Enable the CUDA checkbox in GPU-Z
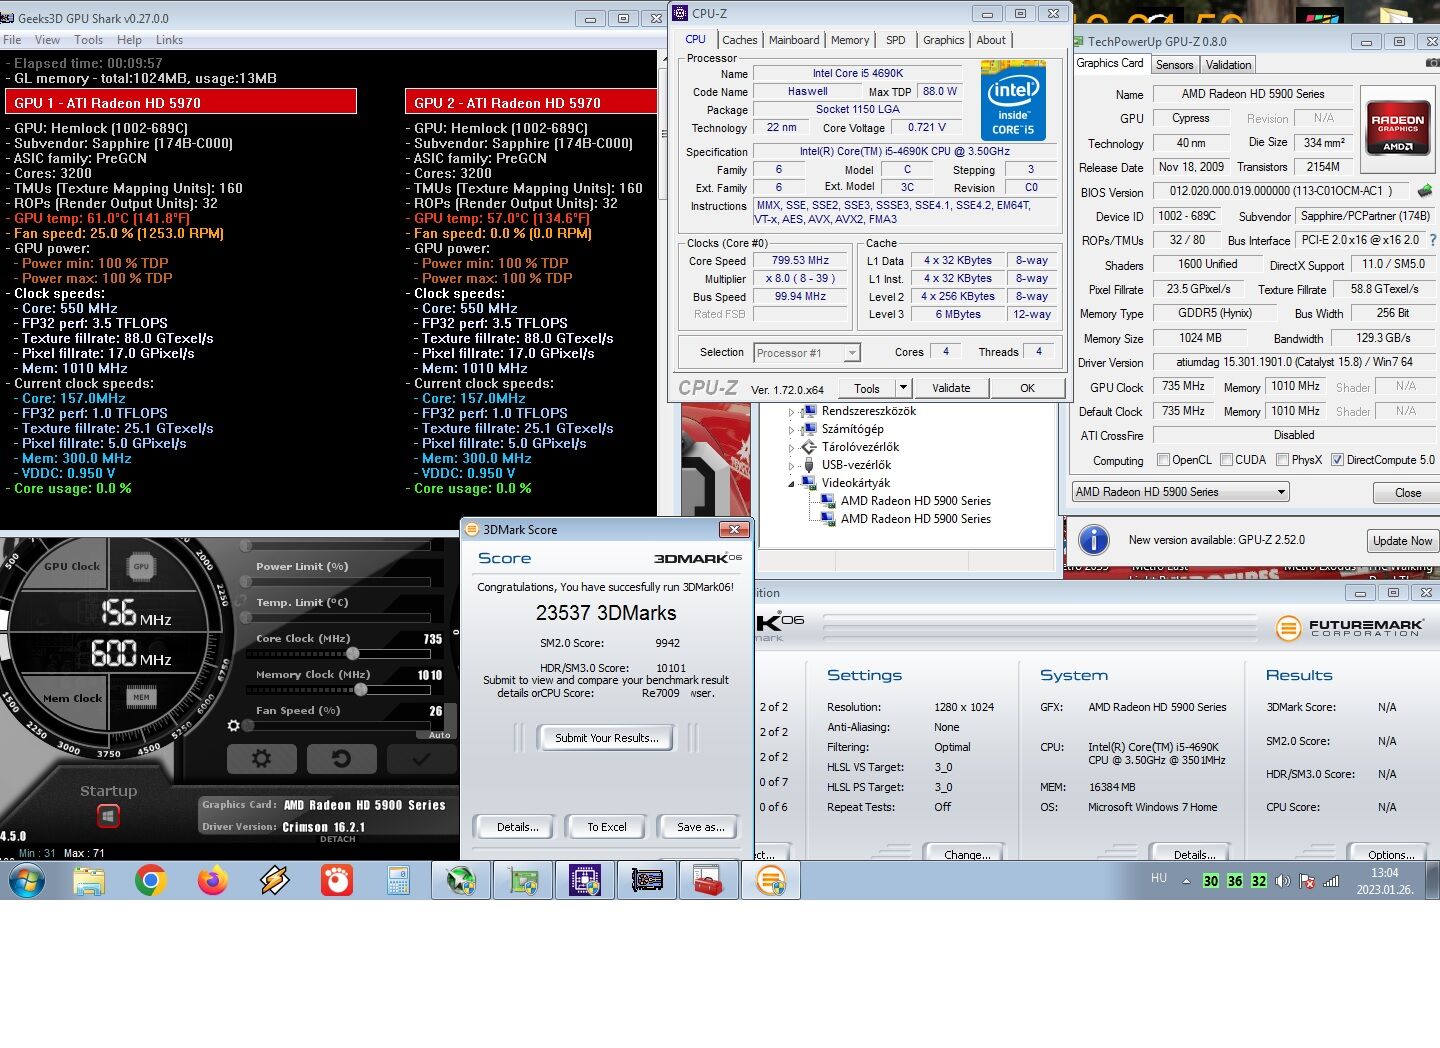 (x=1226, y=460)
